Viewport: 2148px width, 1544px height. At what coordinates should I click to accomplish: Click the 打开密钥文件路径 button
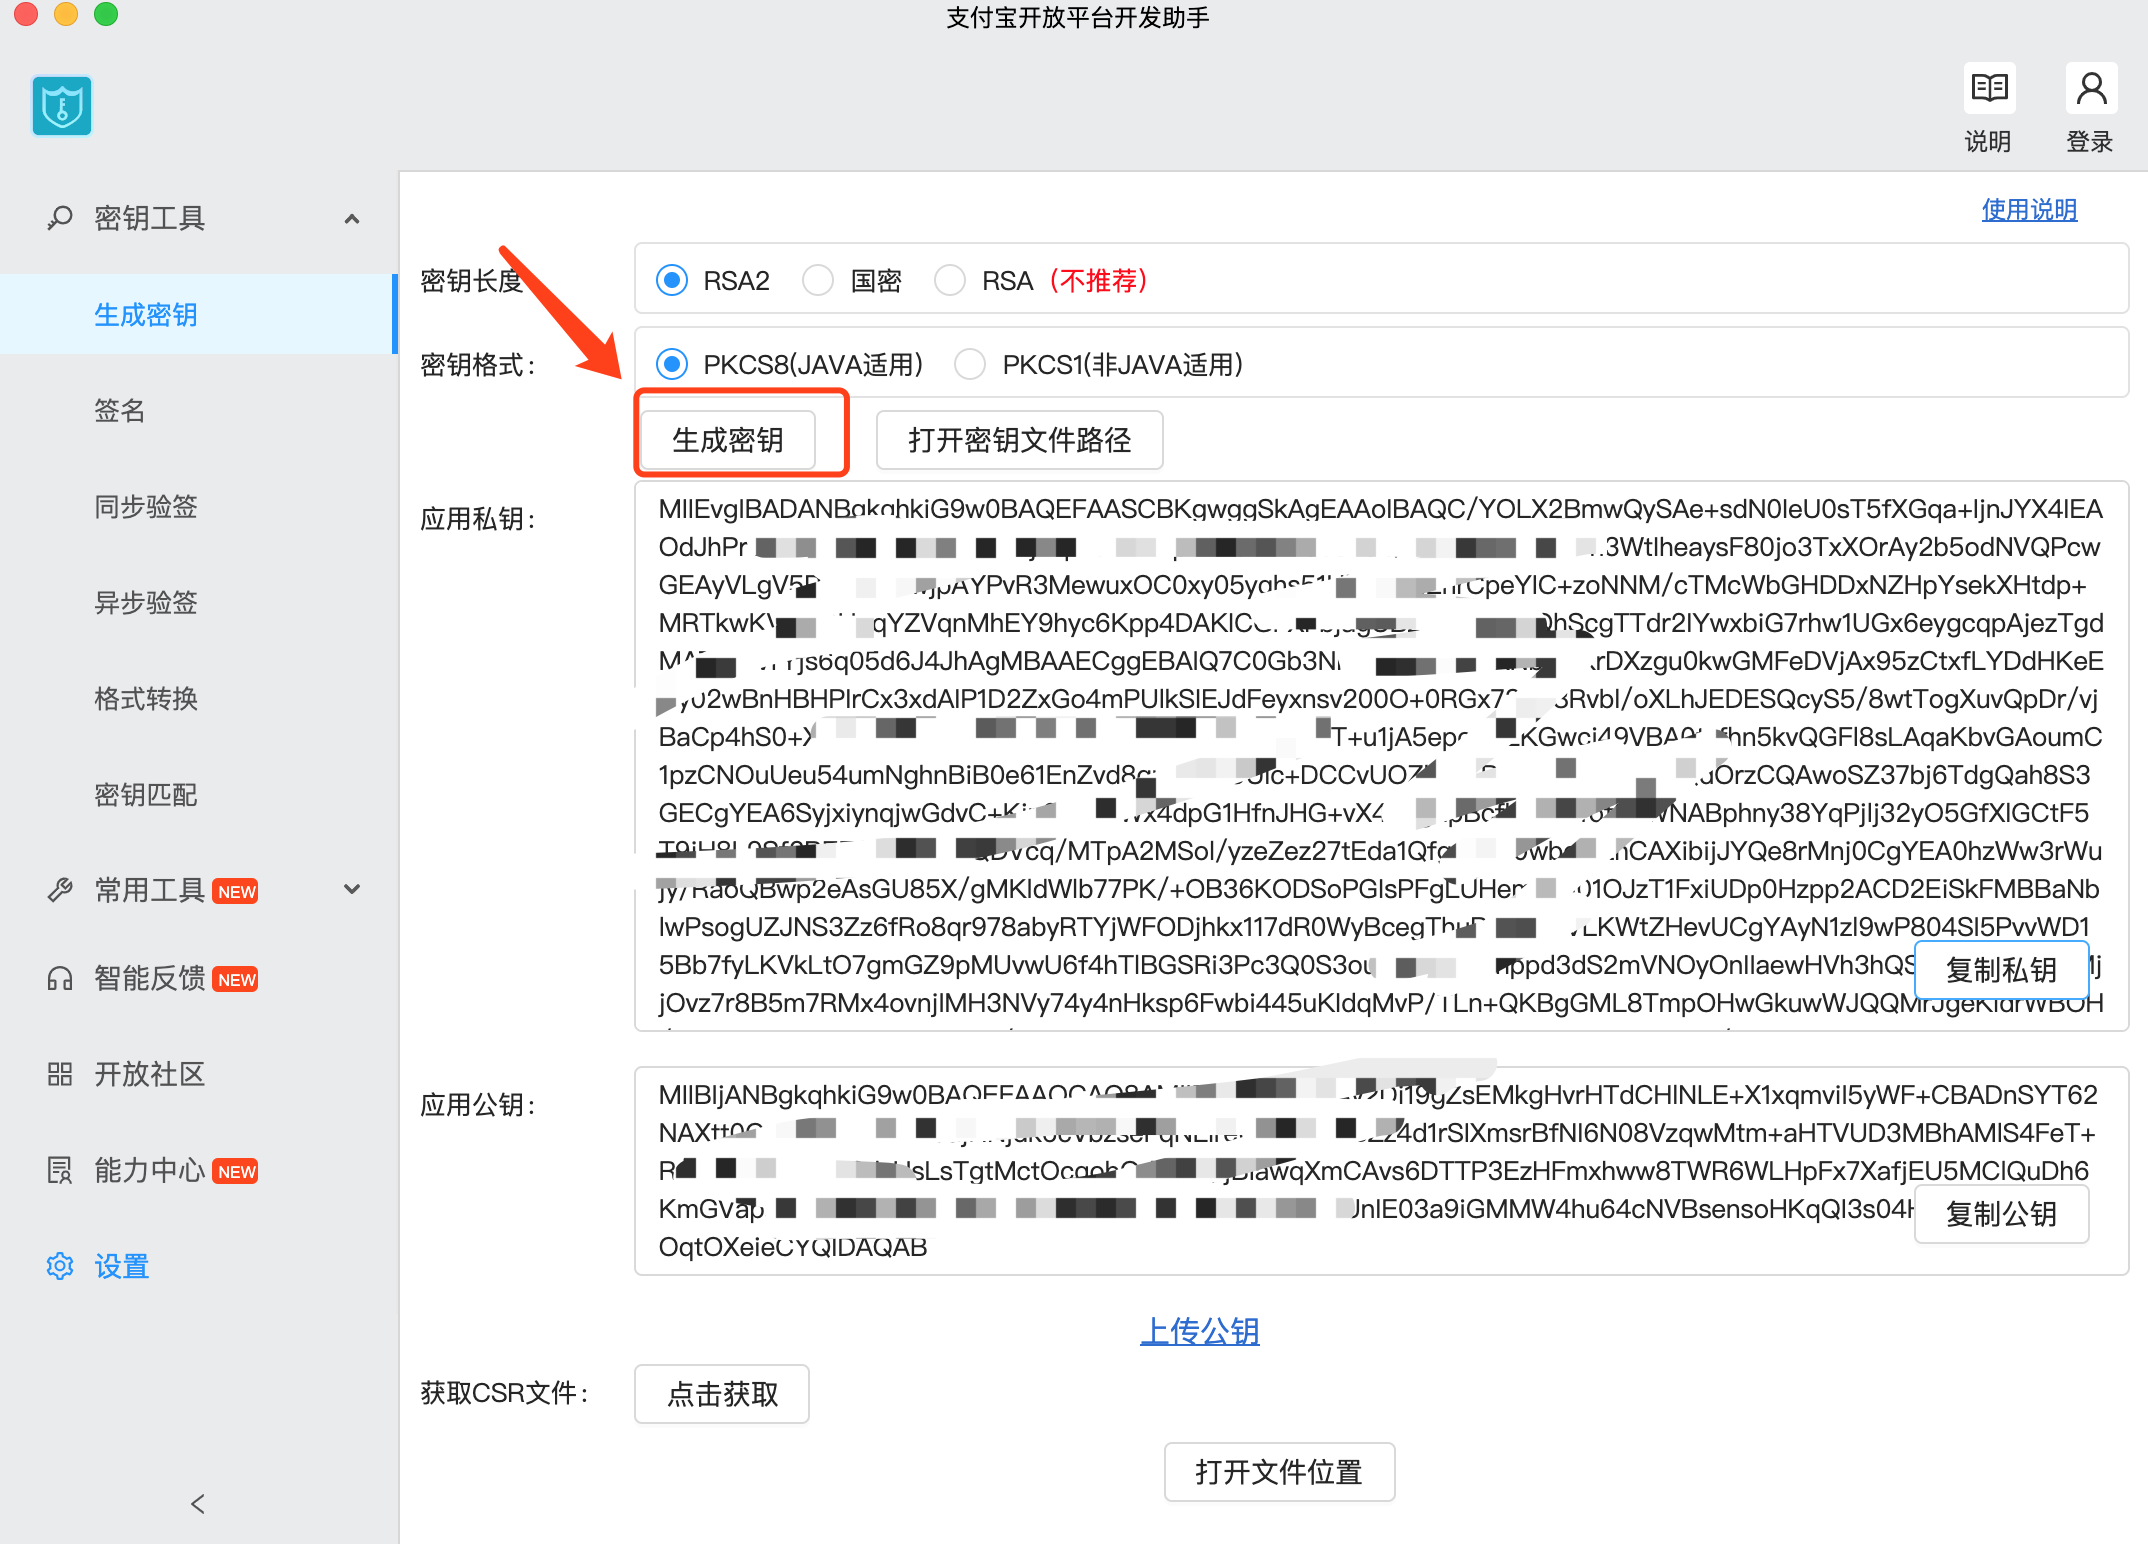tap(1020, 440)
